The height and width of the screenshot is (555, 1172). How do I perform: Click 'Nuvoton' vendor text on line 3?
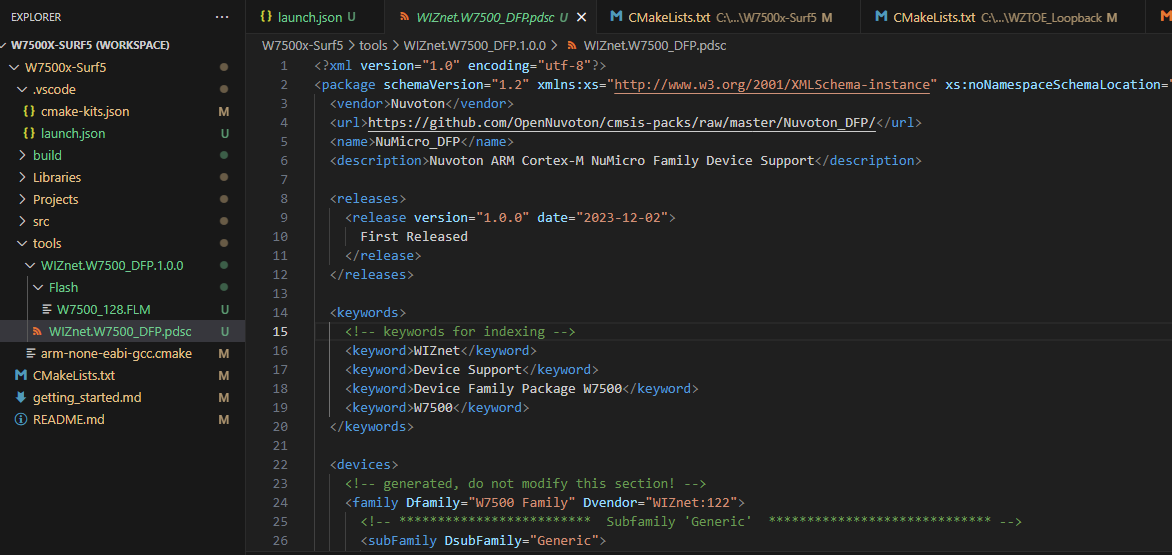coord(418,104)
